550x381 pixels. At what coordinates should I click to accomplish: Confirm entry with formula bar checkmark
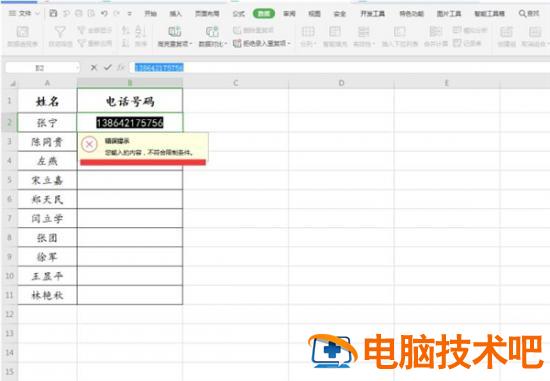(107, 67)
